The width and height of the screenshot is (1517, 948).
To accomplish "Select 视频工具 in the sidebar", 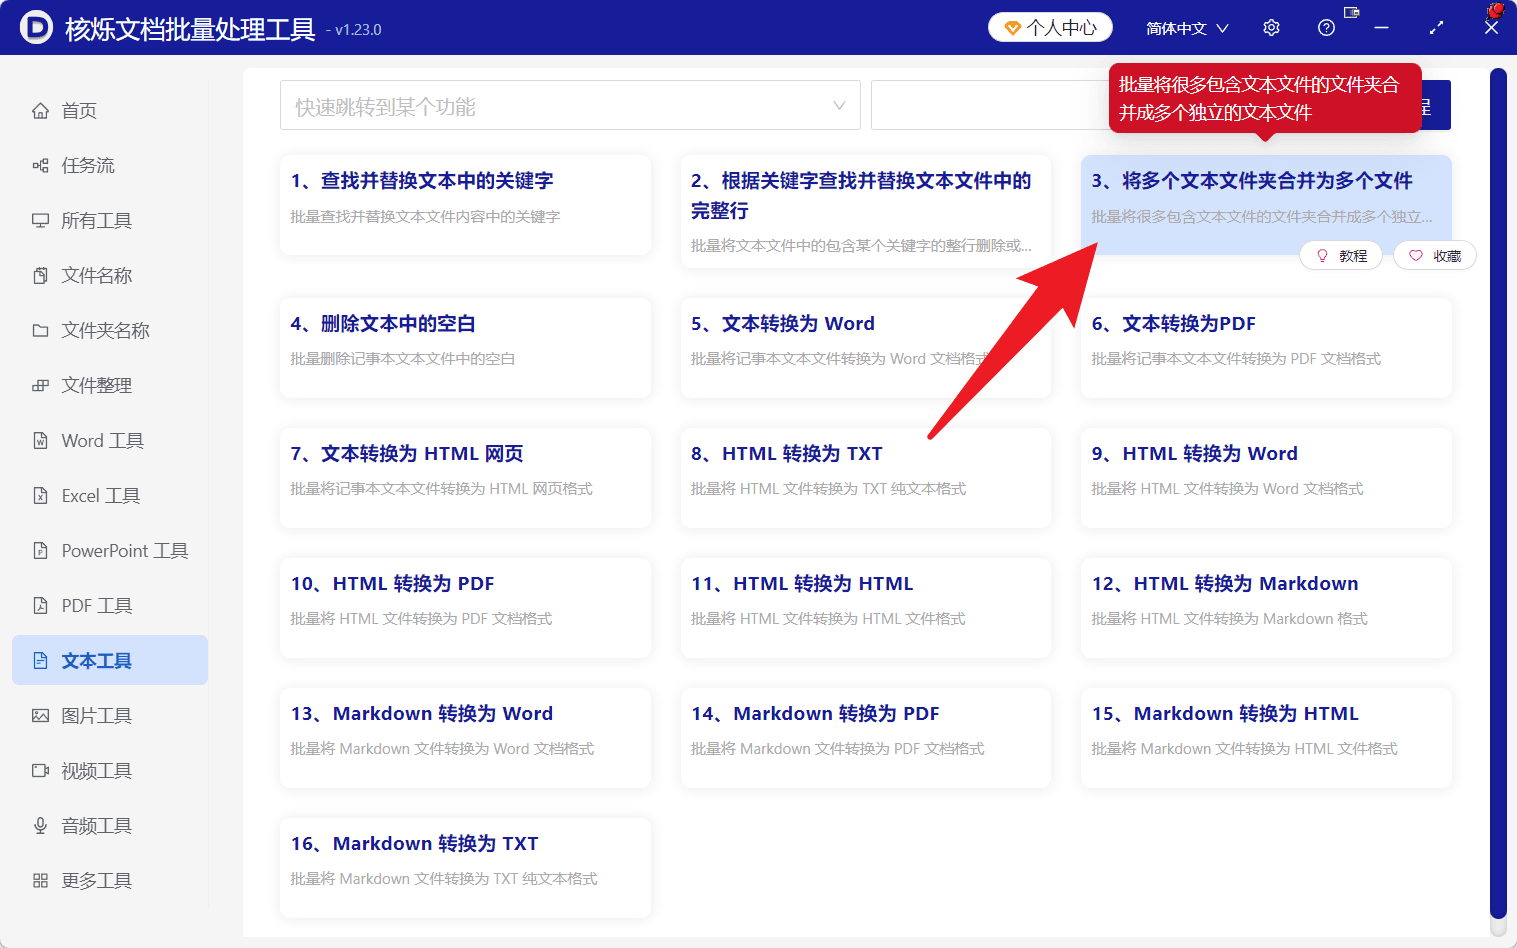I will pyautogui.click(x=110, y=771).
